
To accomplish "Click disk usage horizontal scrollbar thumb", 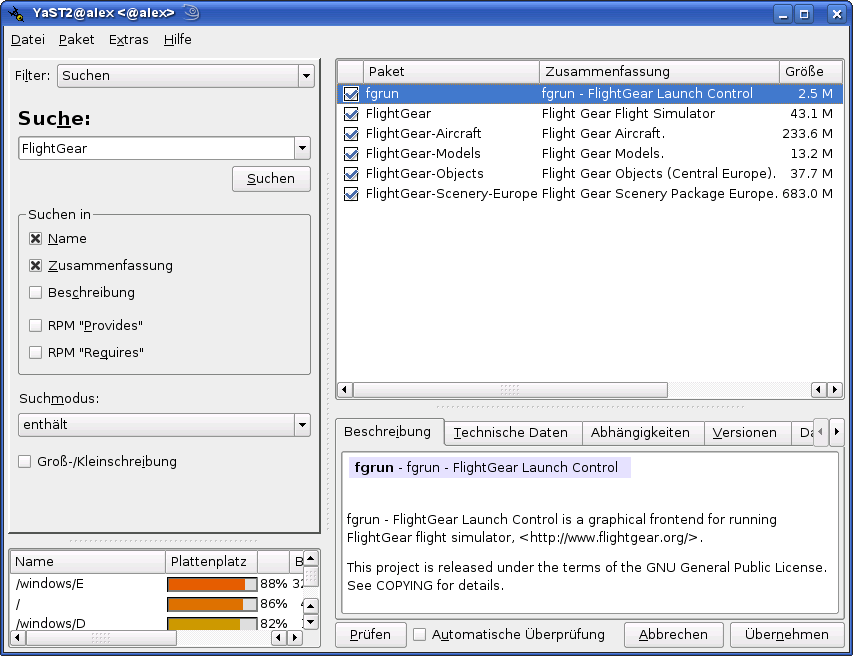I will (x=101, y=638).
